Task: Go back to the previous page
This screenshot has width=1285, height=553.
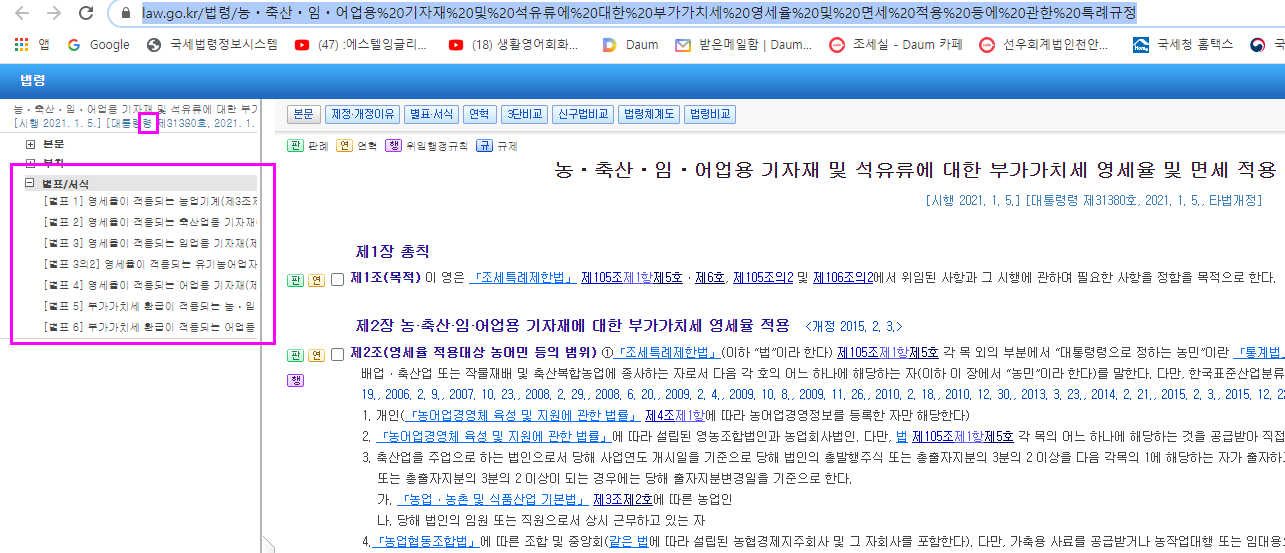Action: 22,14
